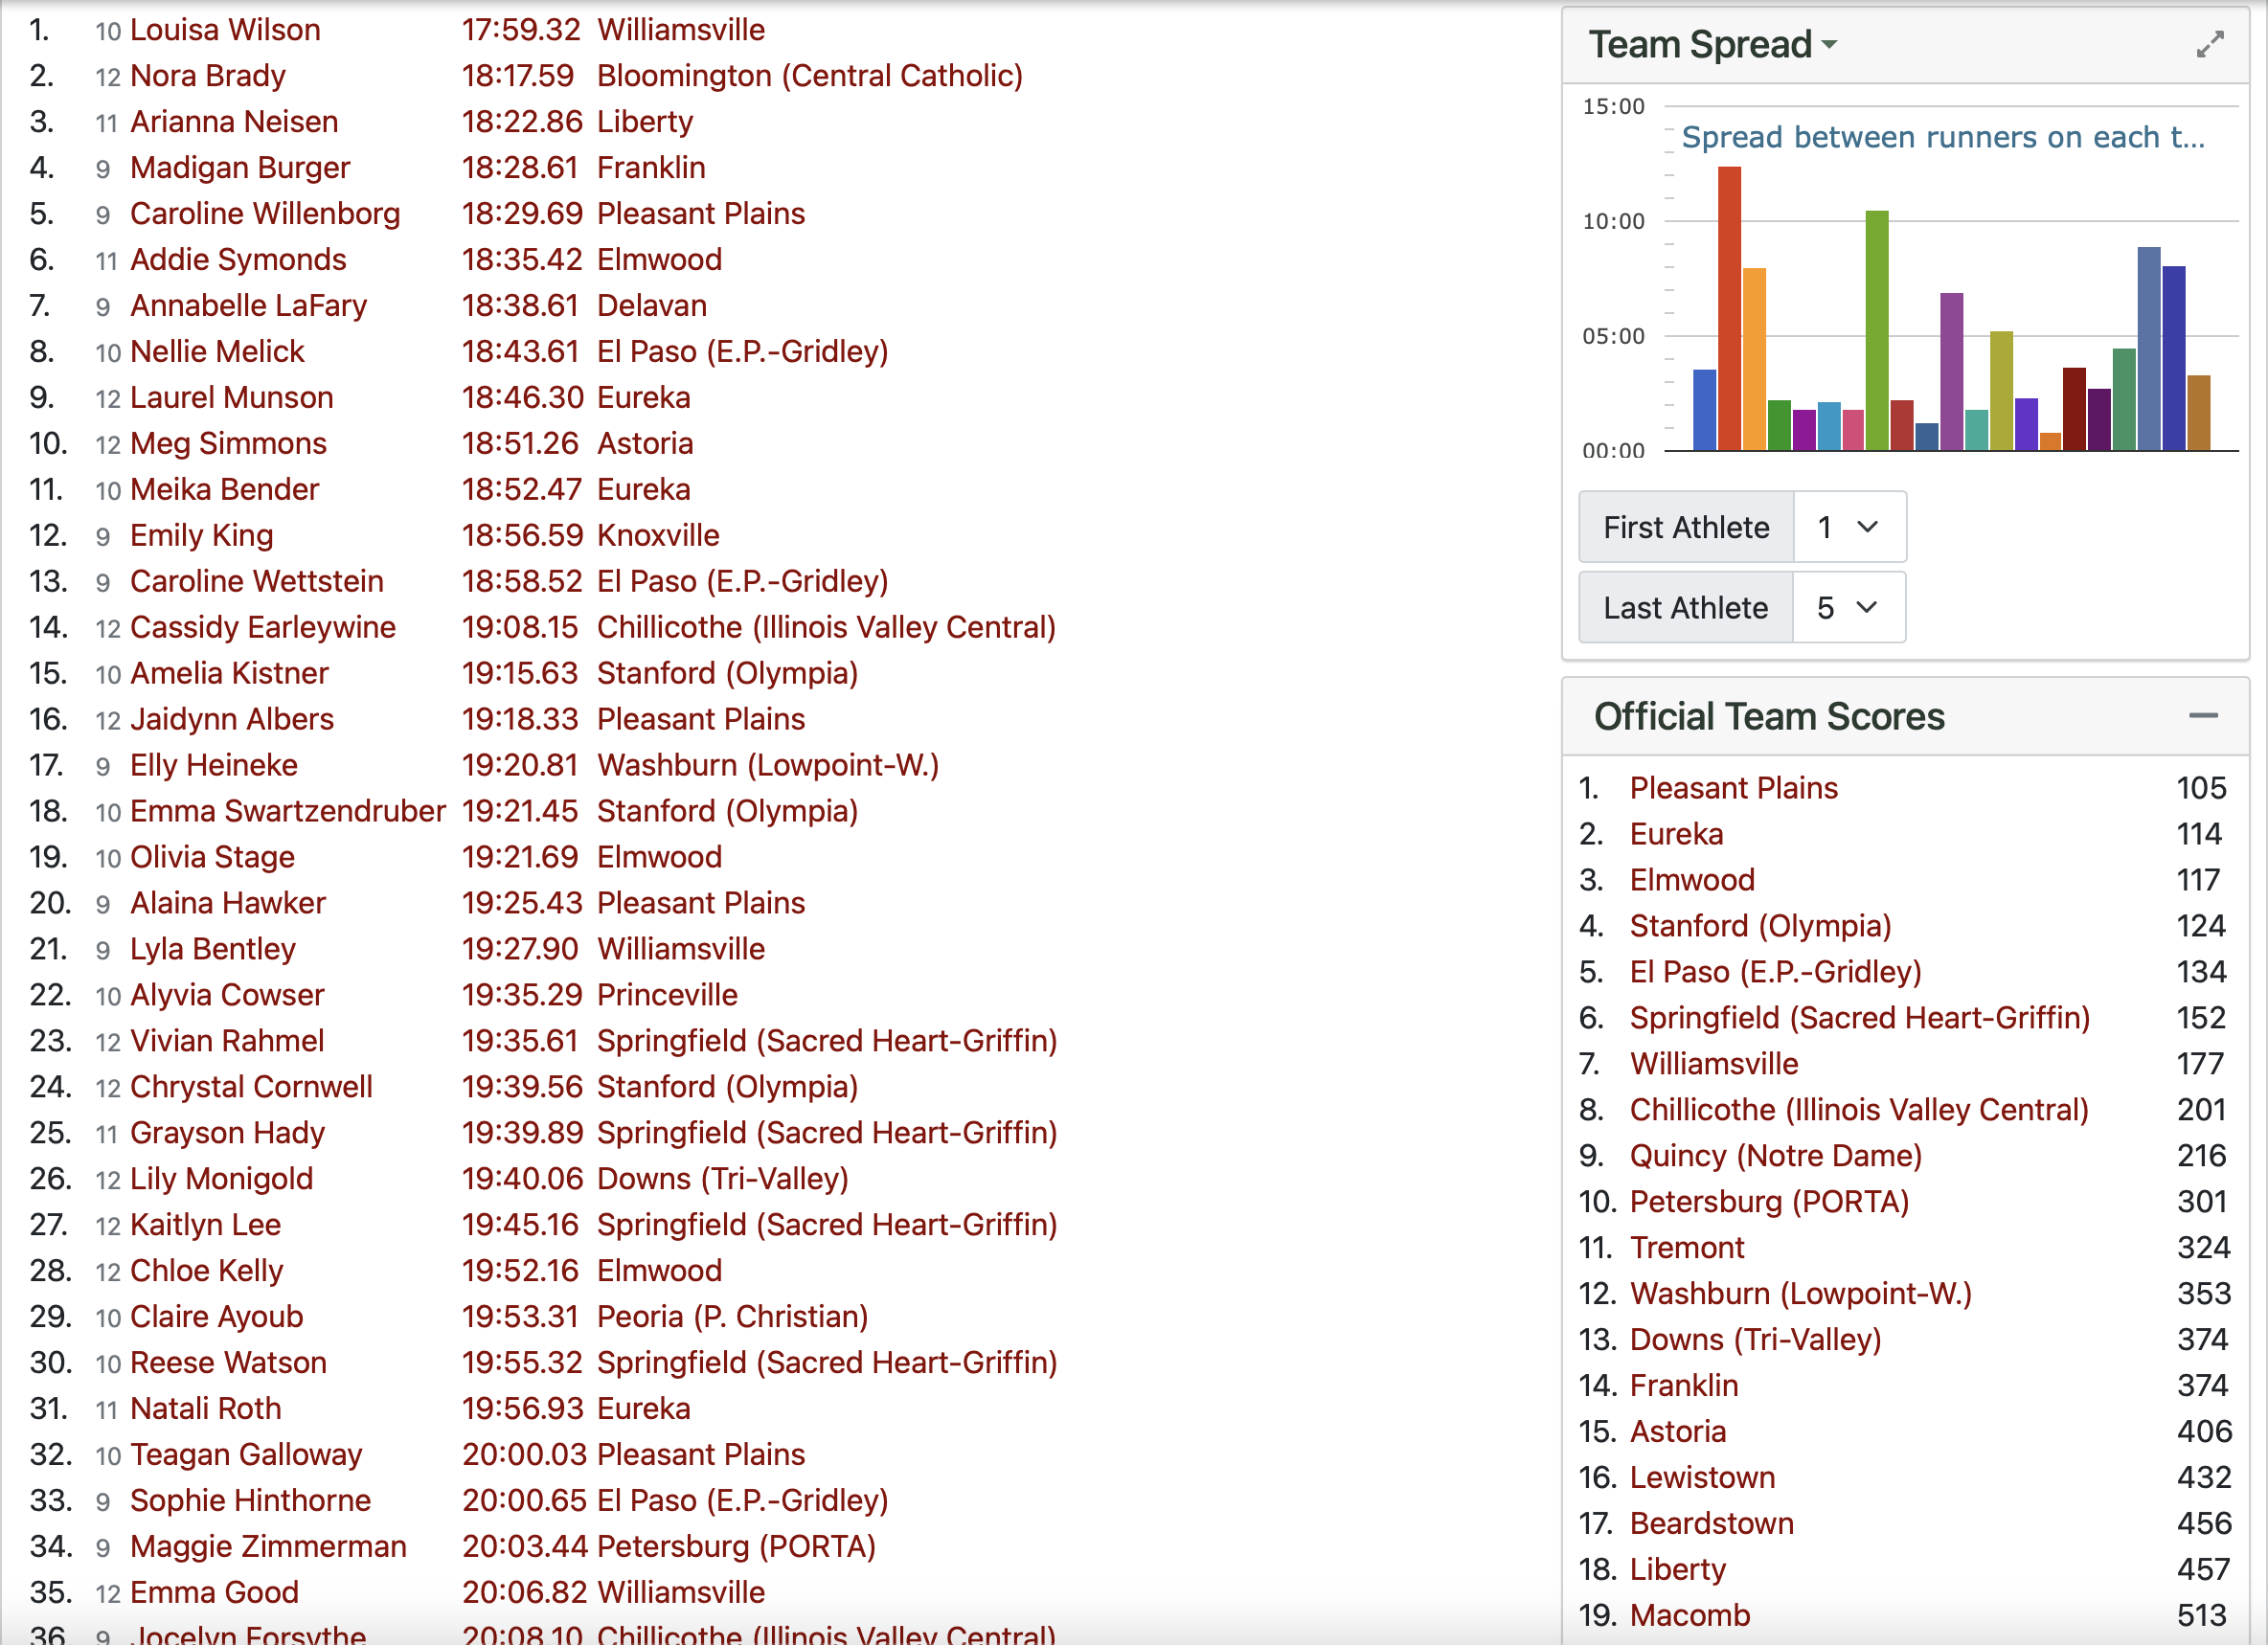Open Lily Monigold's athlete page

[221, 1180]
